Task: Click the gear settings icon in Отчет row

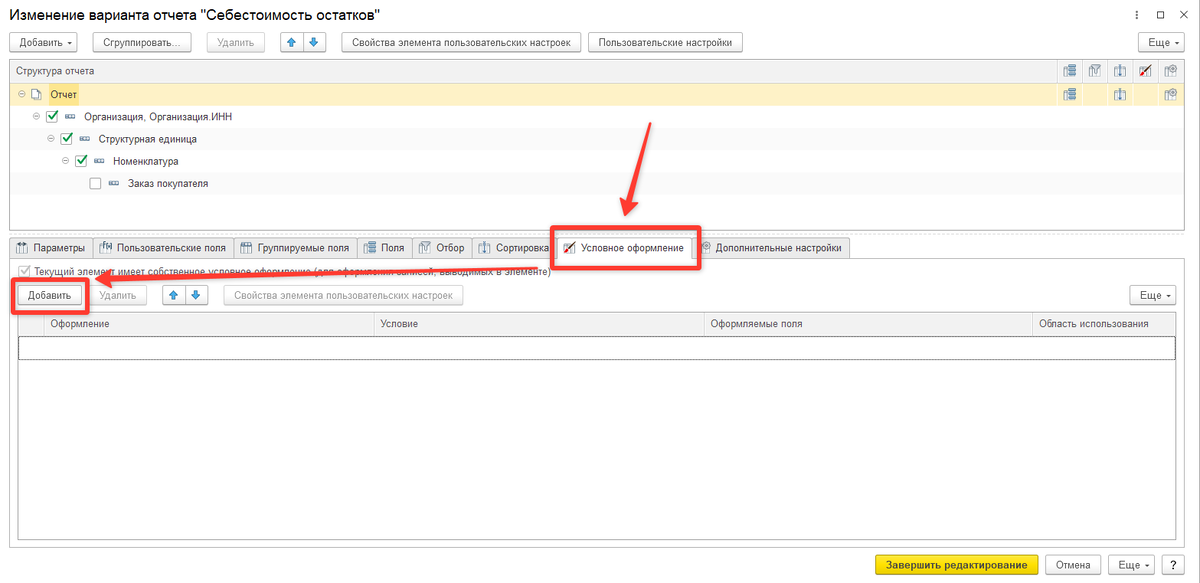Action: pos(1169,94)
